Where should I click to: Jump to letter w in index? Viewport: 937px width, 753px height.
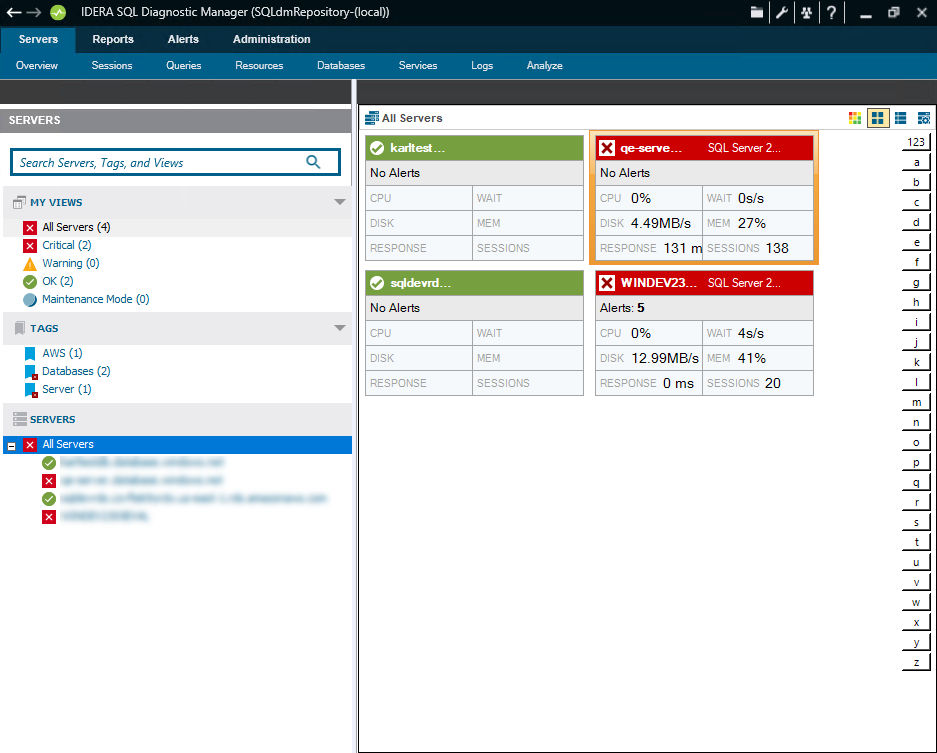coord(915,602)
